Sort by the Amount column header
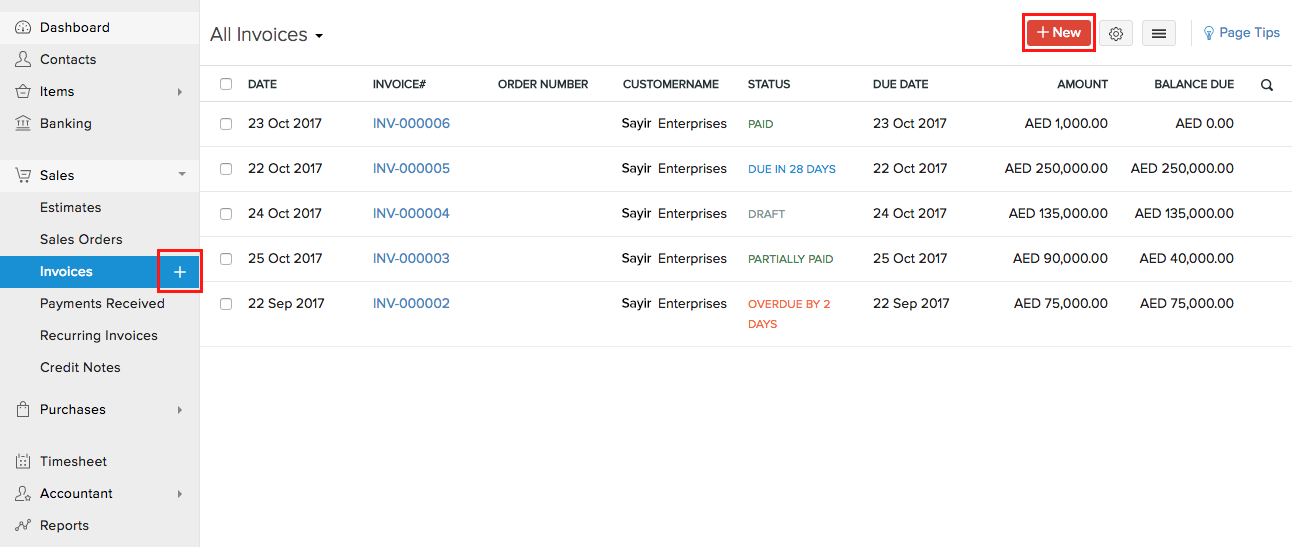Screen dimensions: 1292x547 [x=1082, y=85]
